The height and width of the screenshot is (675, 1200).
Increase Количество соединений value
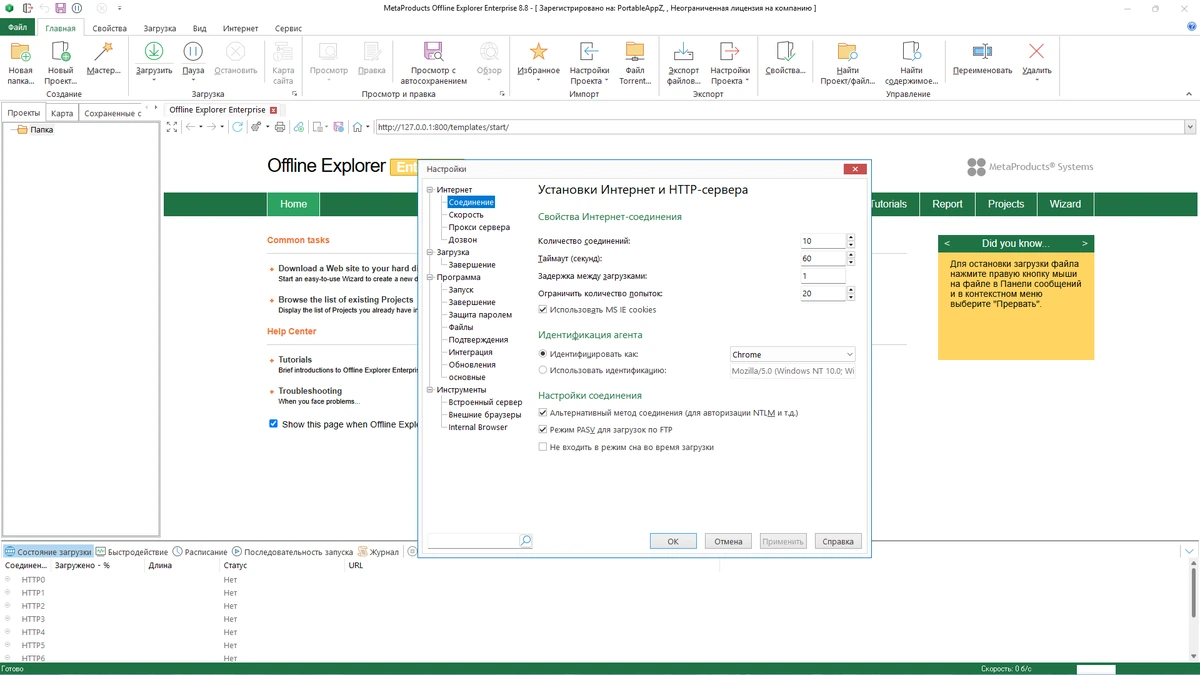850,238
